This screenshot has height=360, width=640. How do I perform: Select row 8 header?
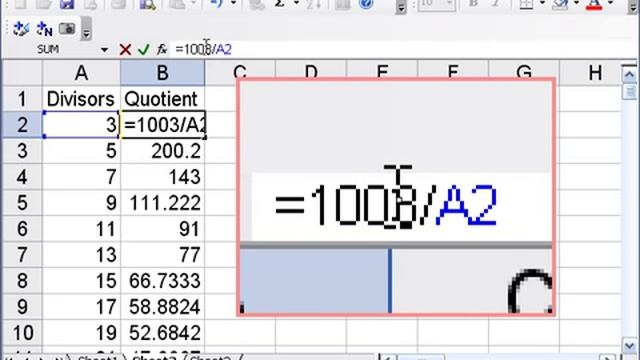click(x=22, y=281)
